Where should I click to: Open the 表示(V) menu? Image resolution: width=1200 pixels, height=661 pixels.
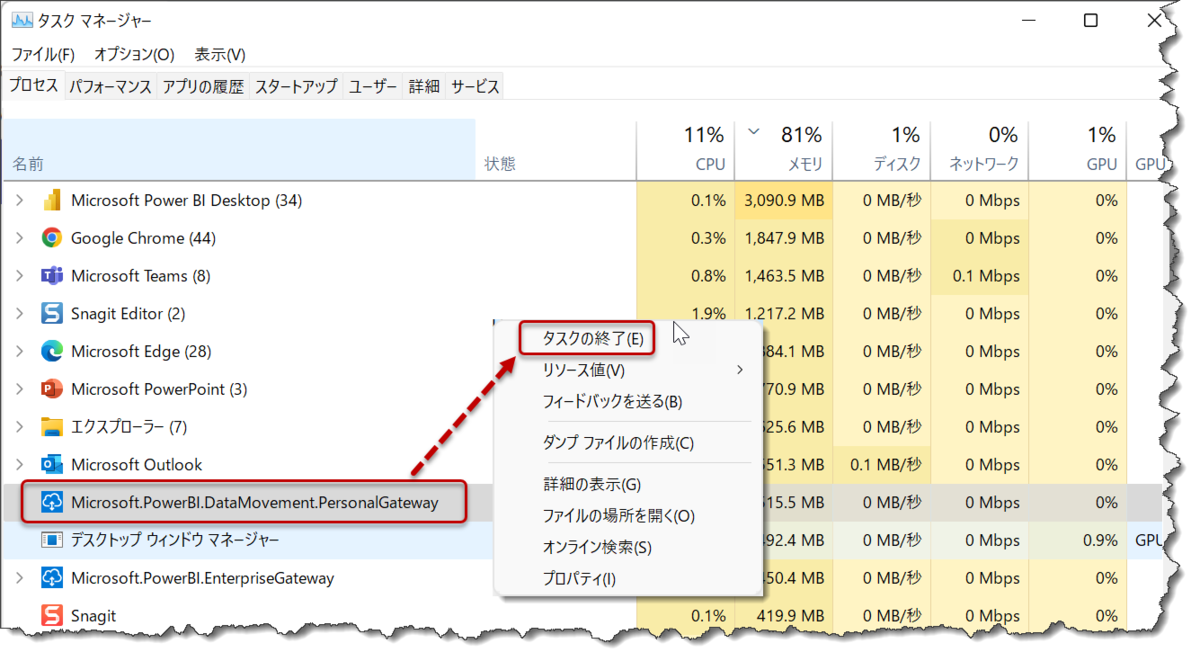(220, 54)
